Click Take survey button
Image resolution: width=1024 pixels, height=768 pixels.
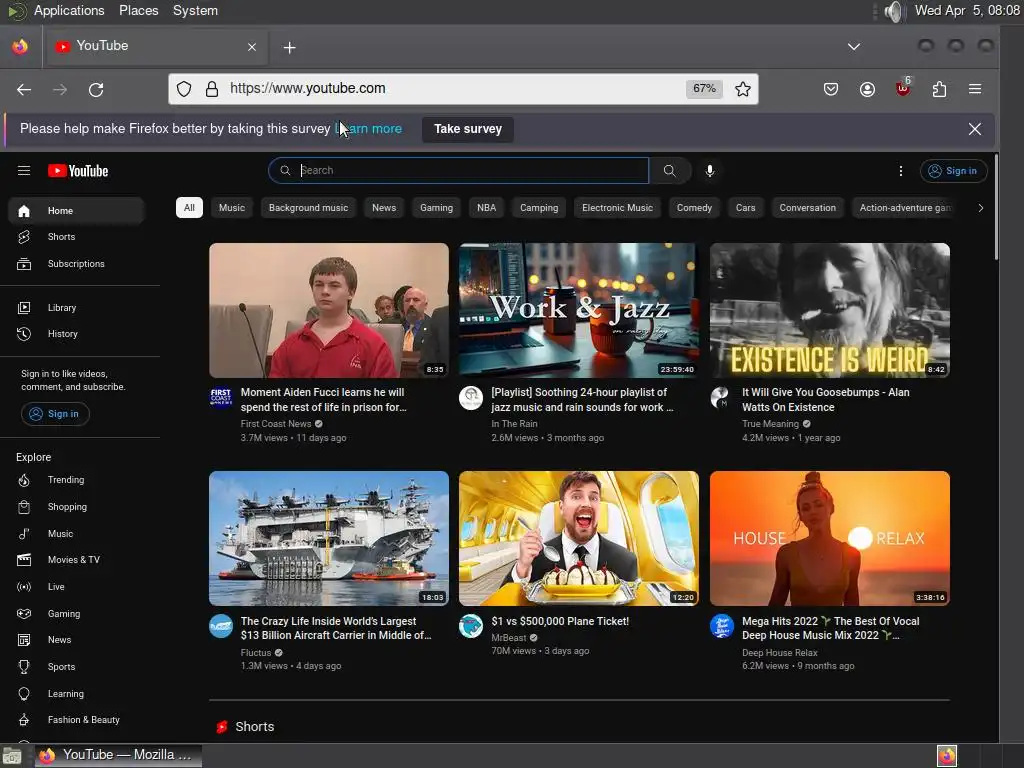[468, 129]
